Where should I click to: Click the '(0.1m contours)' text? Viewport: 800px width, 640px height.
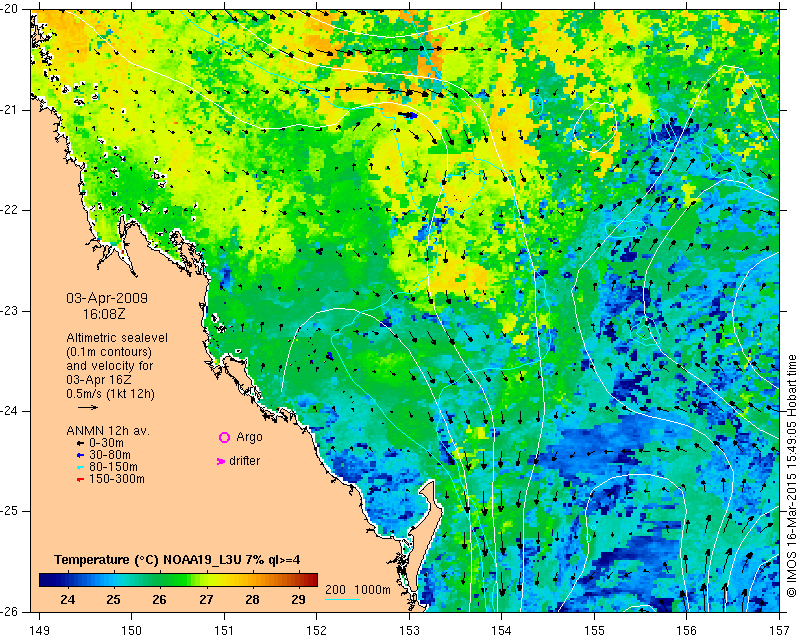[x=109, y=352]
